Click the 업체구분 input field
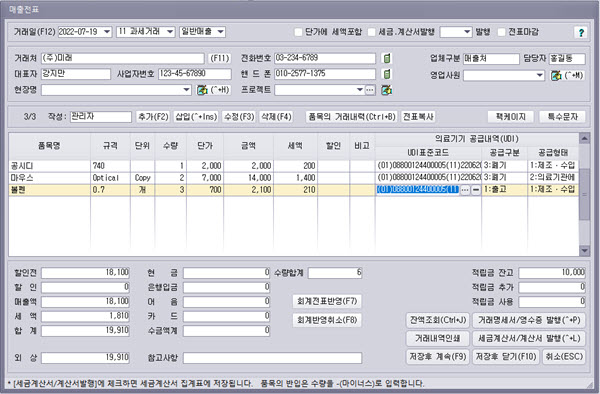Viewport: 600px width, 394px height. [x=491, y=59]
